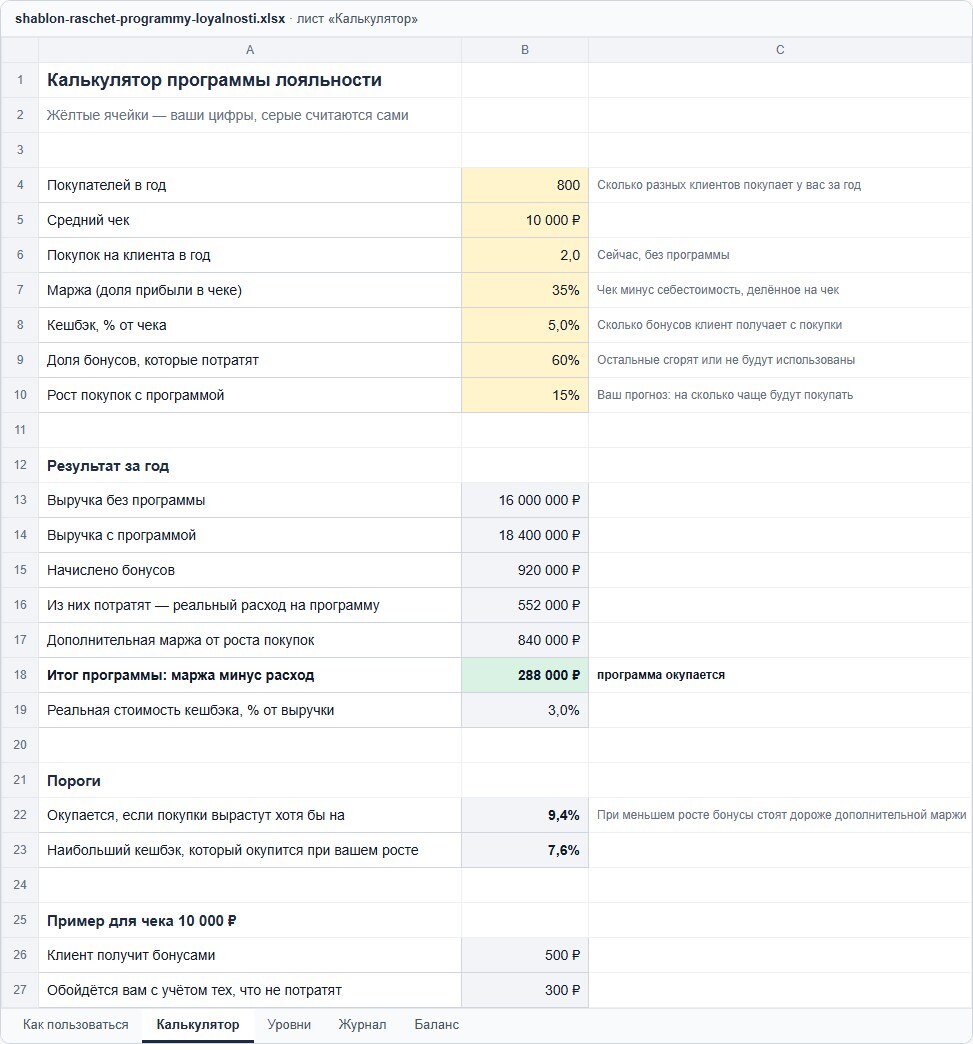Click the note «Чек минус себестоимость, делённое на чек»
The image size is (973, 1044).
pos(718,290)
